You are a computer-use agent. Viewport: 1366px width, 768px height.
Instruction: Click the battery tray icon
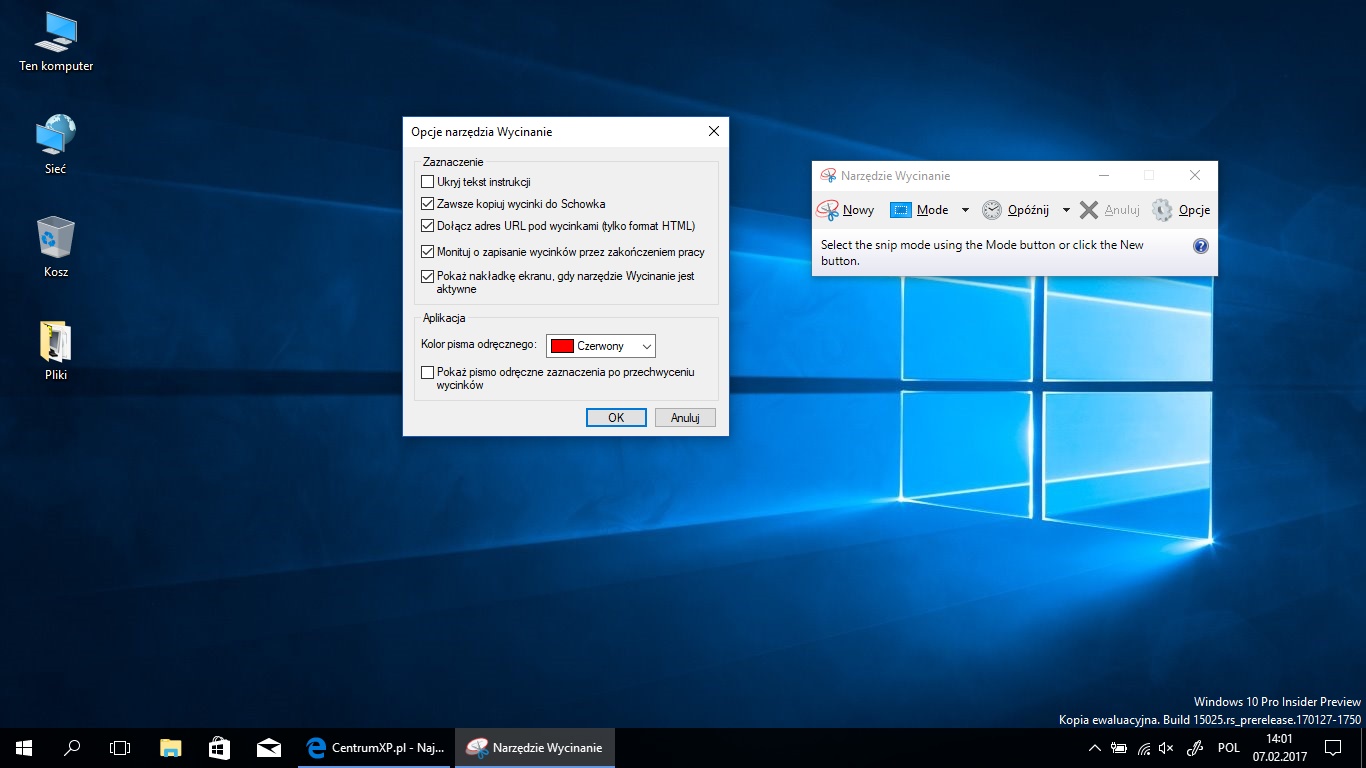(x=1119, y=747)
